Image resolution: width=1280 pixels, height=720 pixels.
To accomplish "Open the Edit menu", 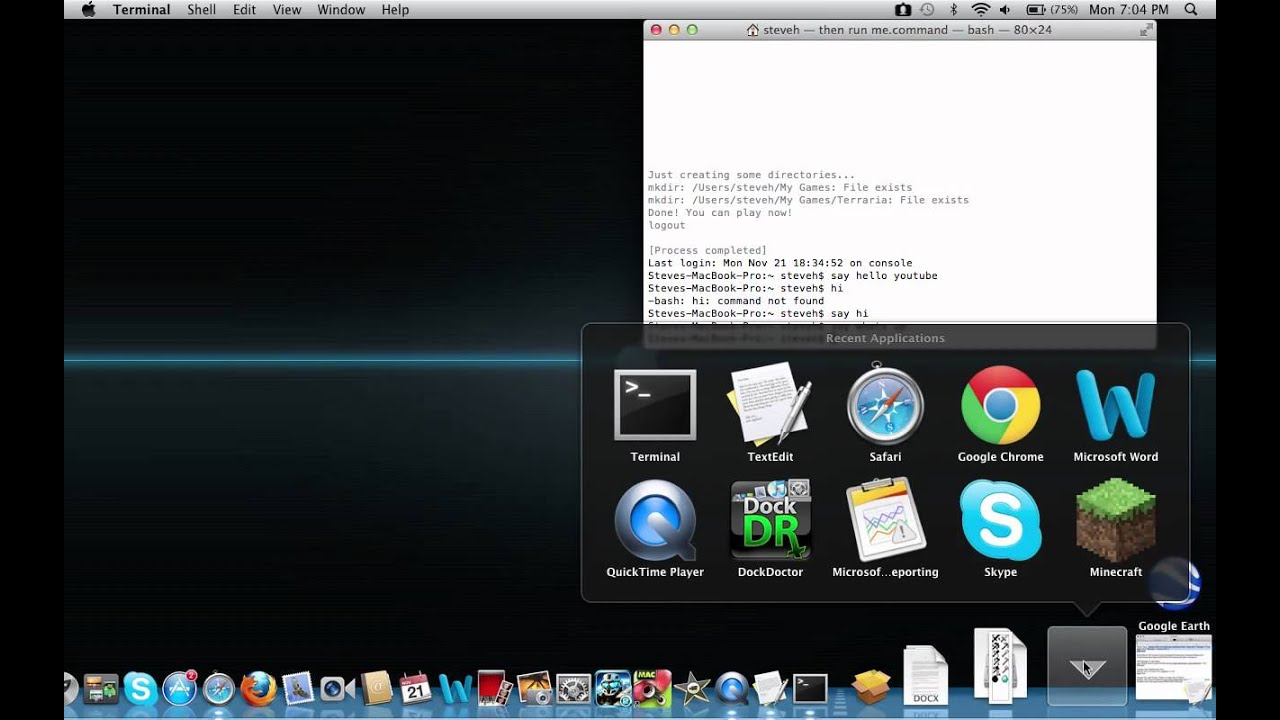I will 244,9.
